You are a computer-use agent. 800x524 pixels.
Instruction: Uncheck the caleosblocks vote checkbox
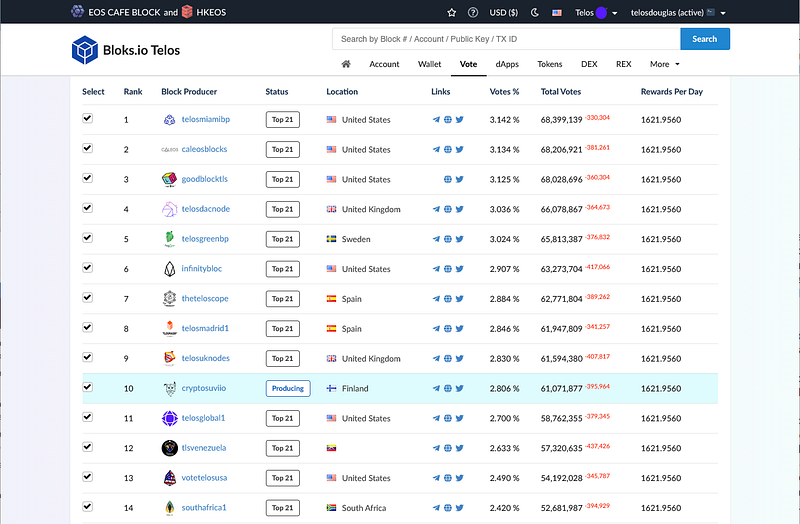click(88, 148)
